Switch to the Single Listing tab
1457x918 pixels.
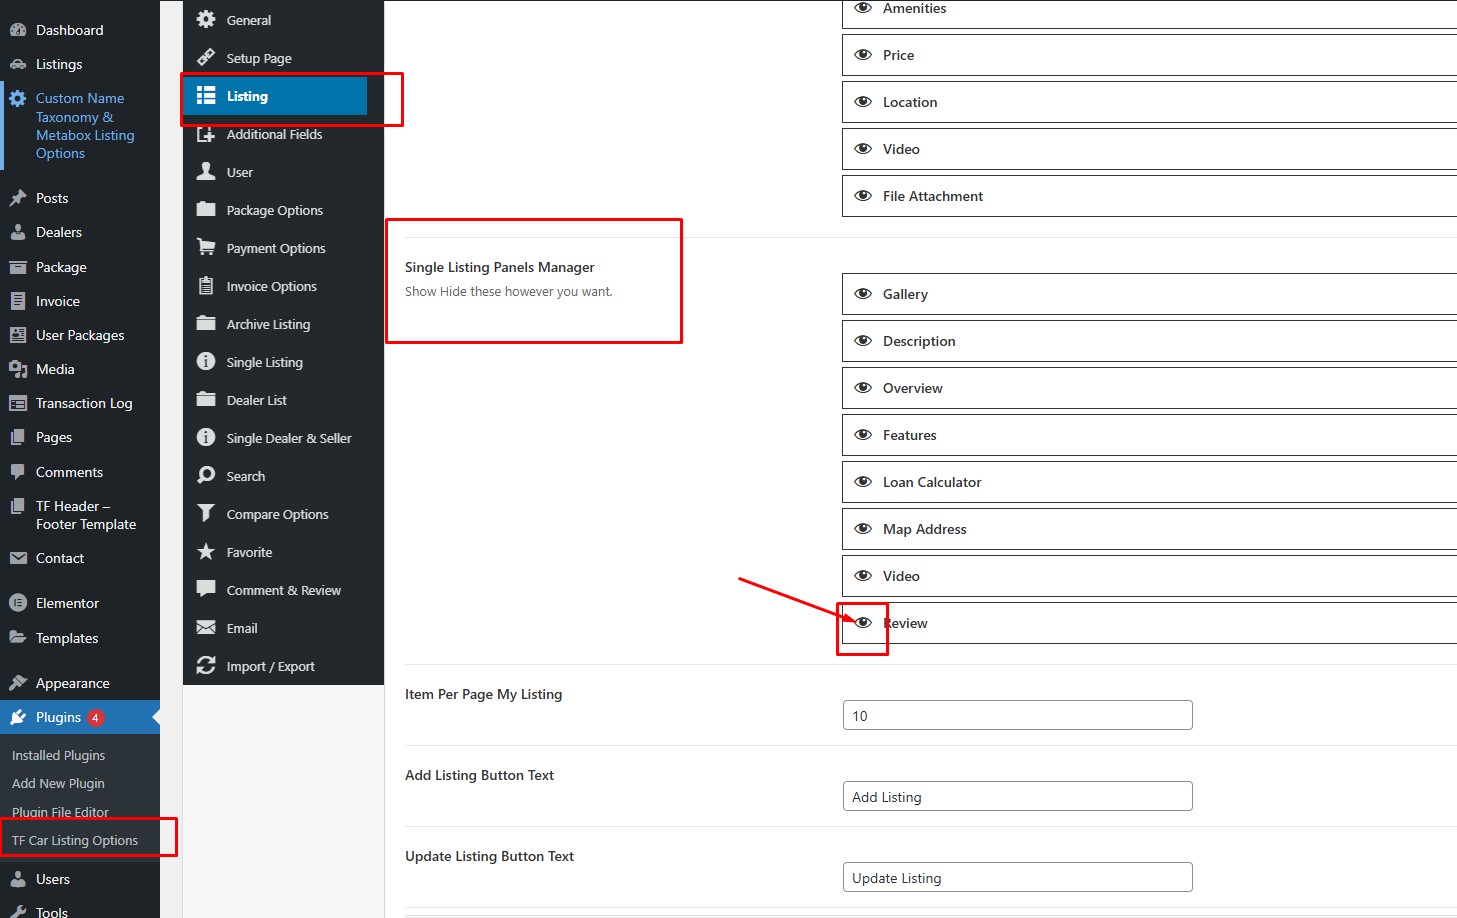point(275,362)
